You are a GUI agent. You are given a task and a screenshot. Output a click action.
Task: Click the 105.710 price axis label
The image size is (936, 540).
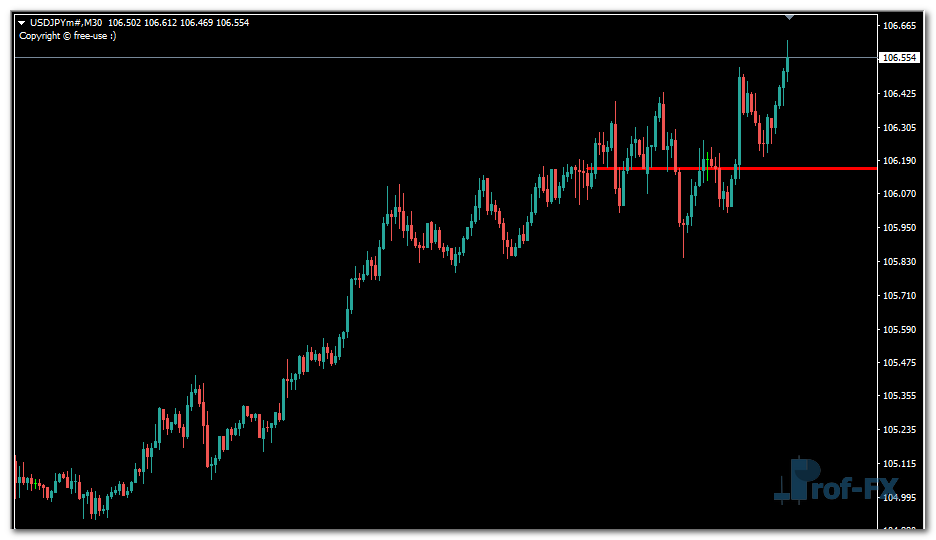899,296
